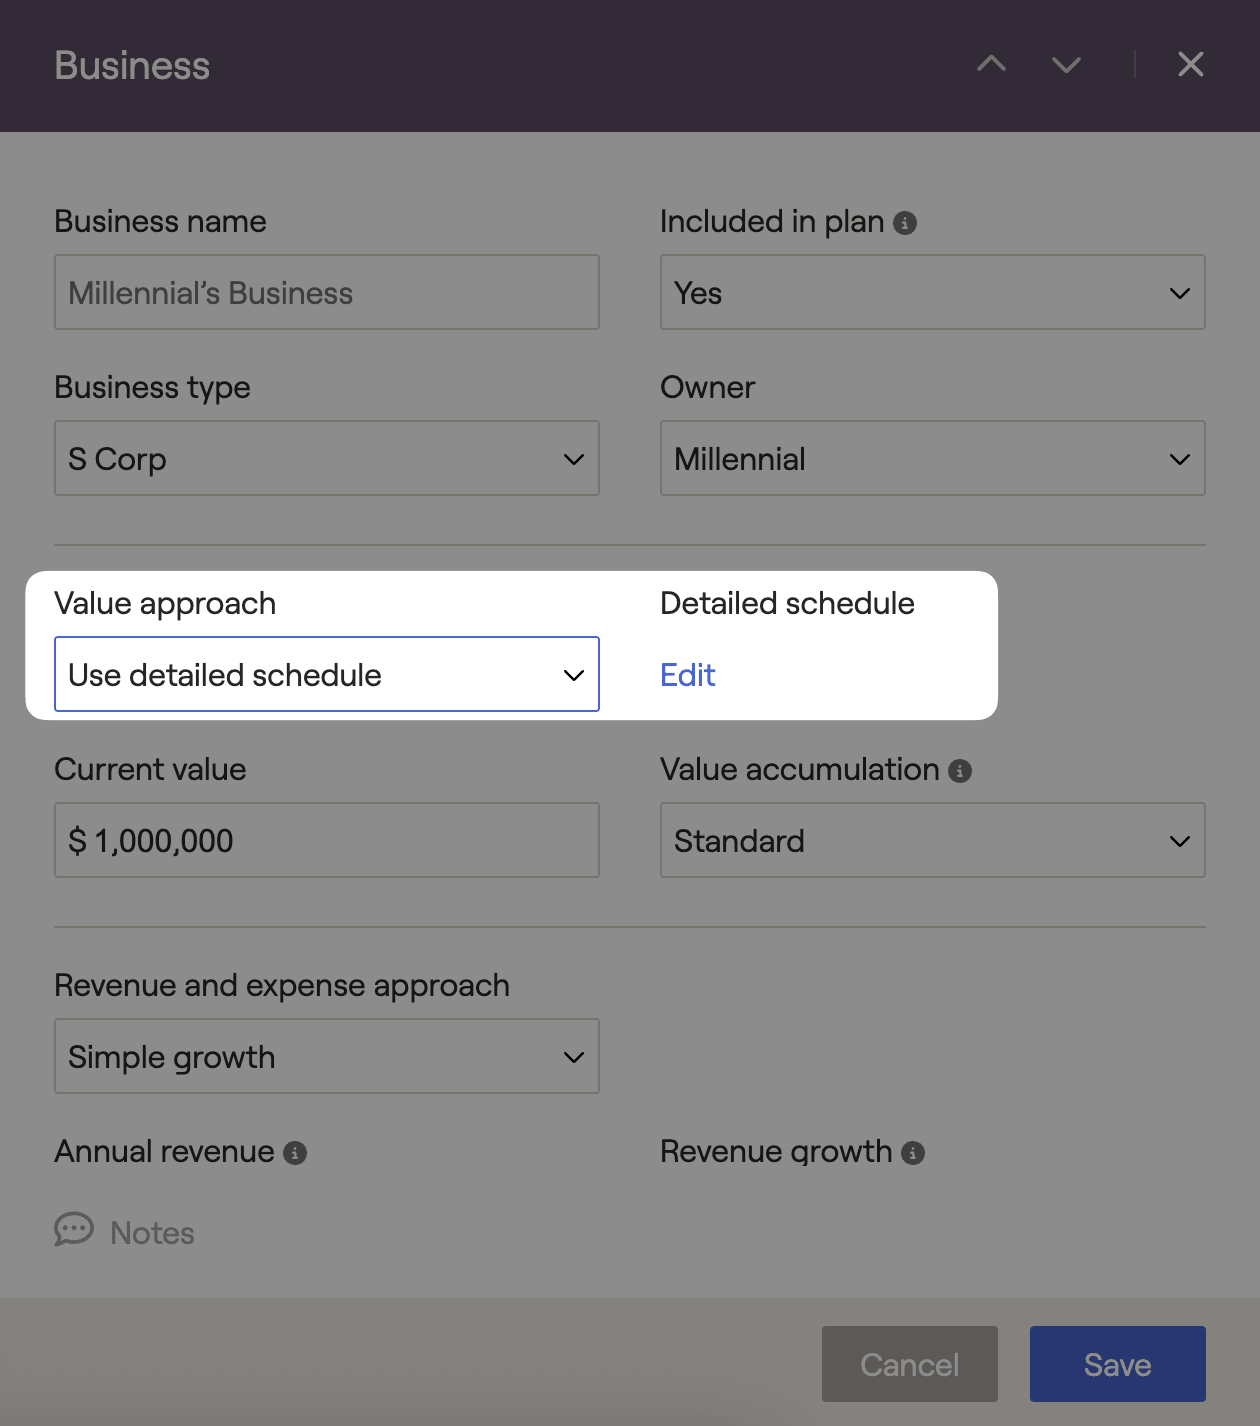Image resolution: width=1260 pixels, height=1426 pixels.
Task: Click info icon beside Value accumulation
Action: click(x=960, y=771)
